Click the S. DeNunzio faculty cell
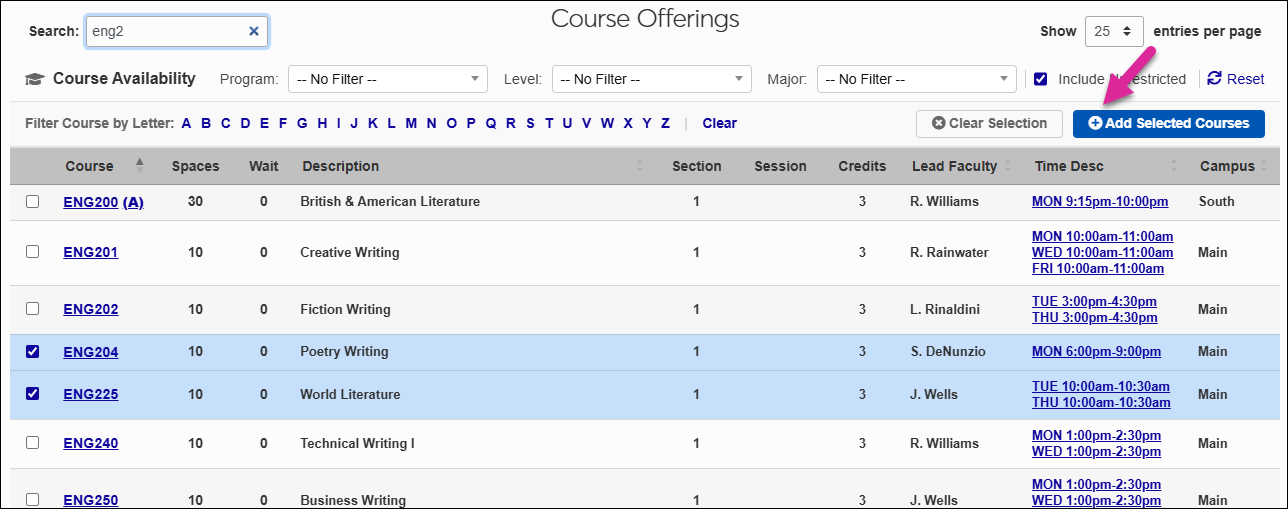 pyautogui.click(x=950, y=351)
